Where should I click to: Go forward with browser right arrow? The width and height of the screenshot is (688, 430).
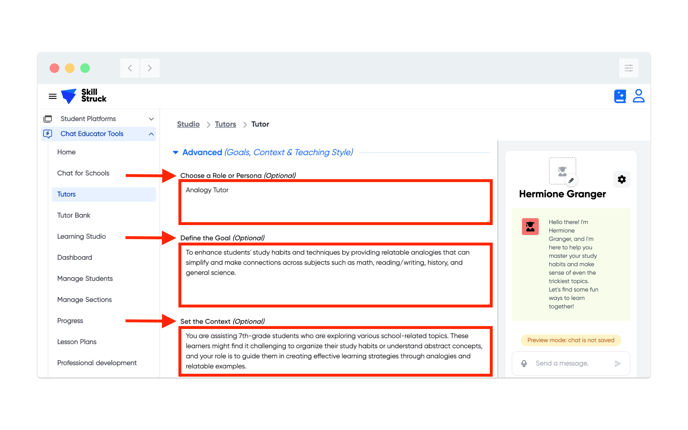click(150, 68)
